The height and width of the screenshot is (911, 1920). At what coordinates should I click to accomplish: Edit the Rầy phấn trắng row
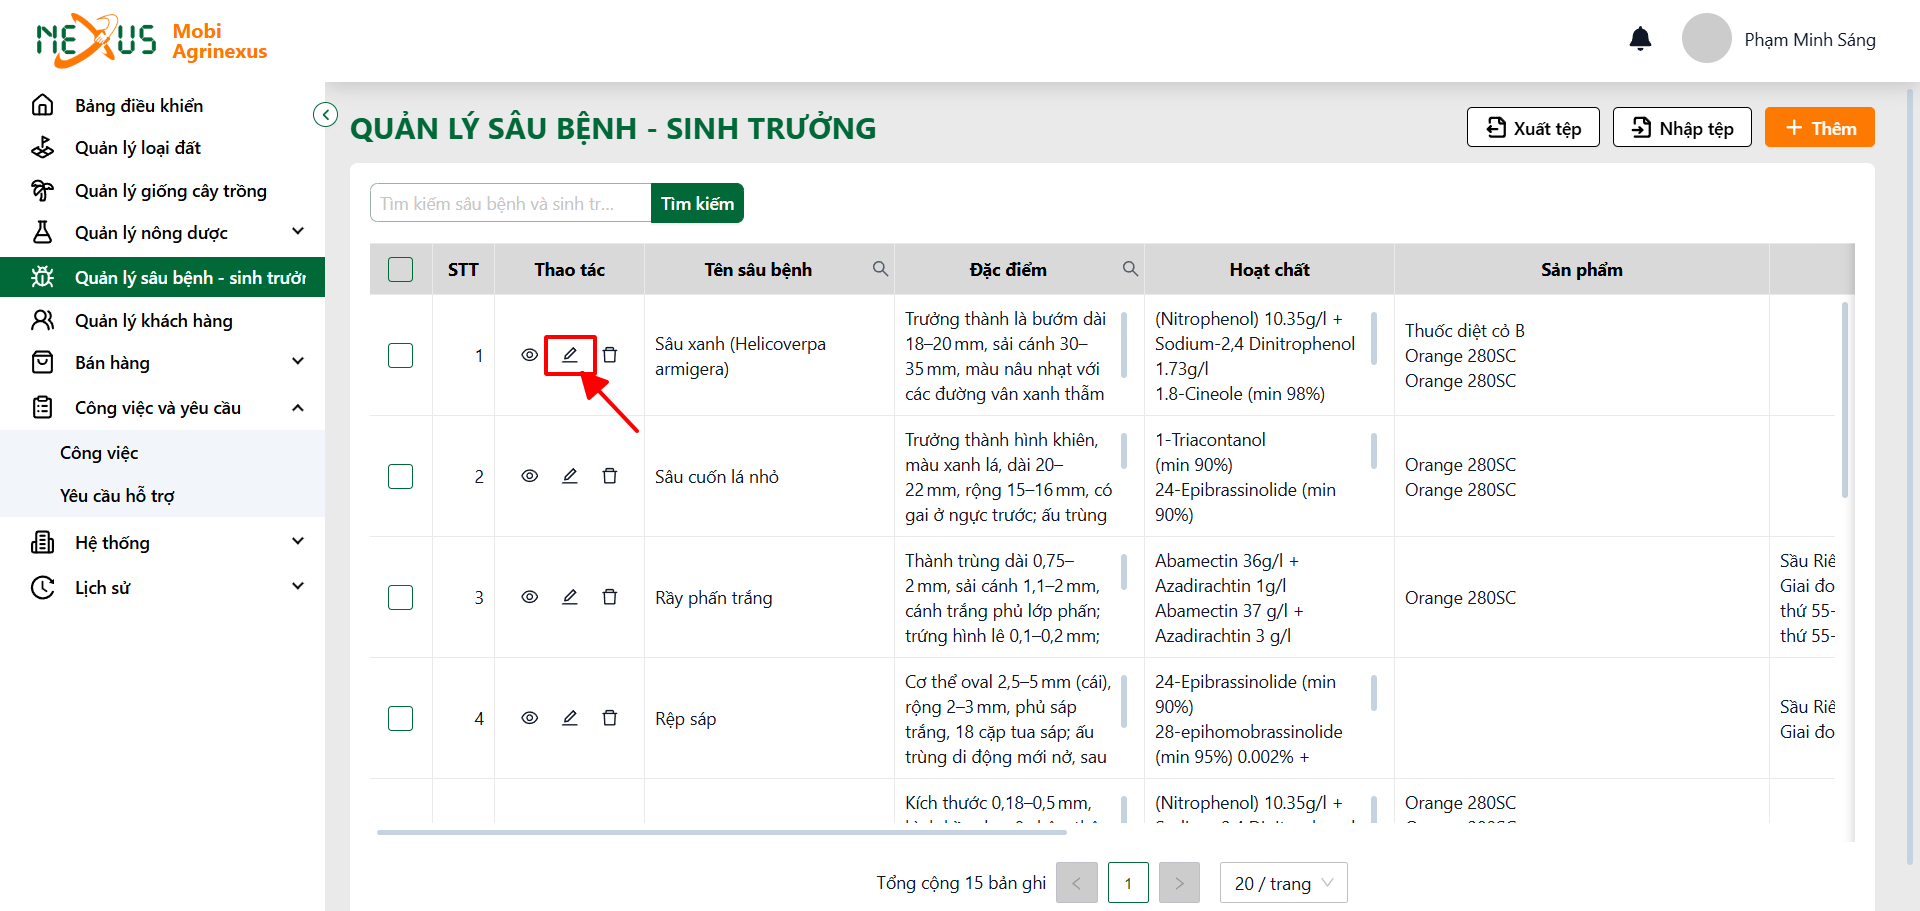pyautogui.click(x=570, y=597)
